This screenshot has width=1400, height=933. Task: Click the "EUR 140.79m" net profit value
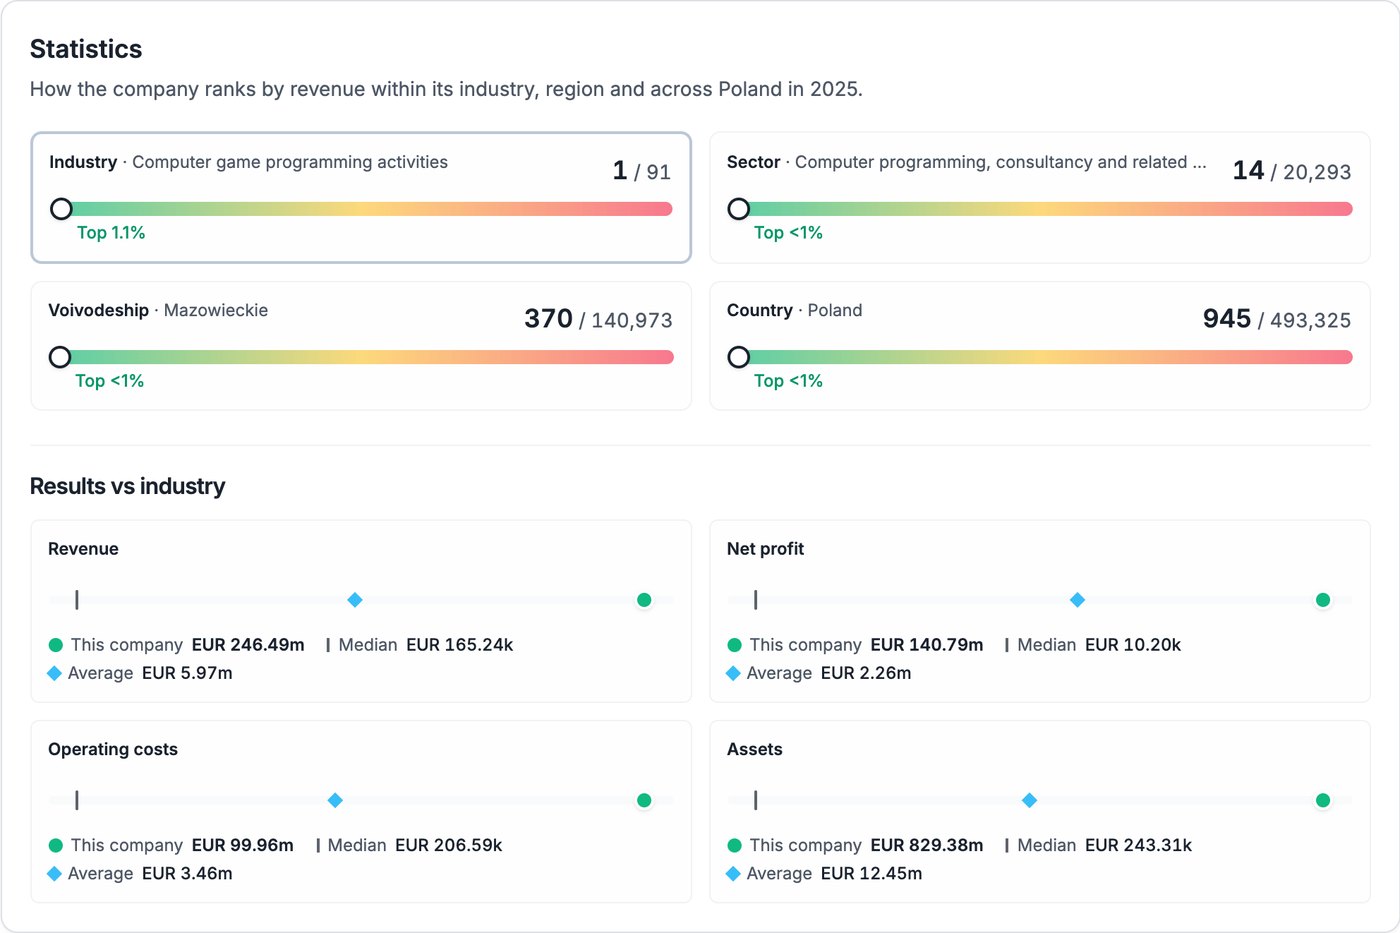click(x=927, y=645)
